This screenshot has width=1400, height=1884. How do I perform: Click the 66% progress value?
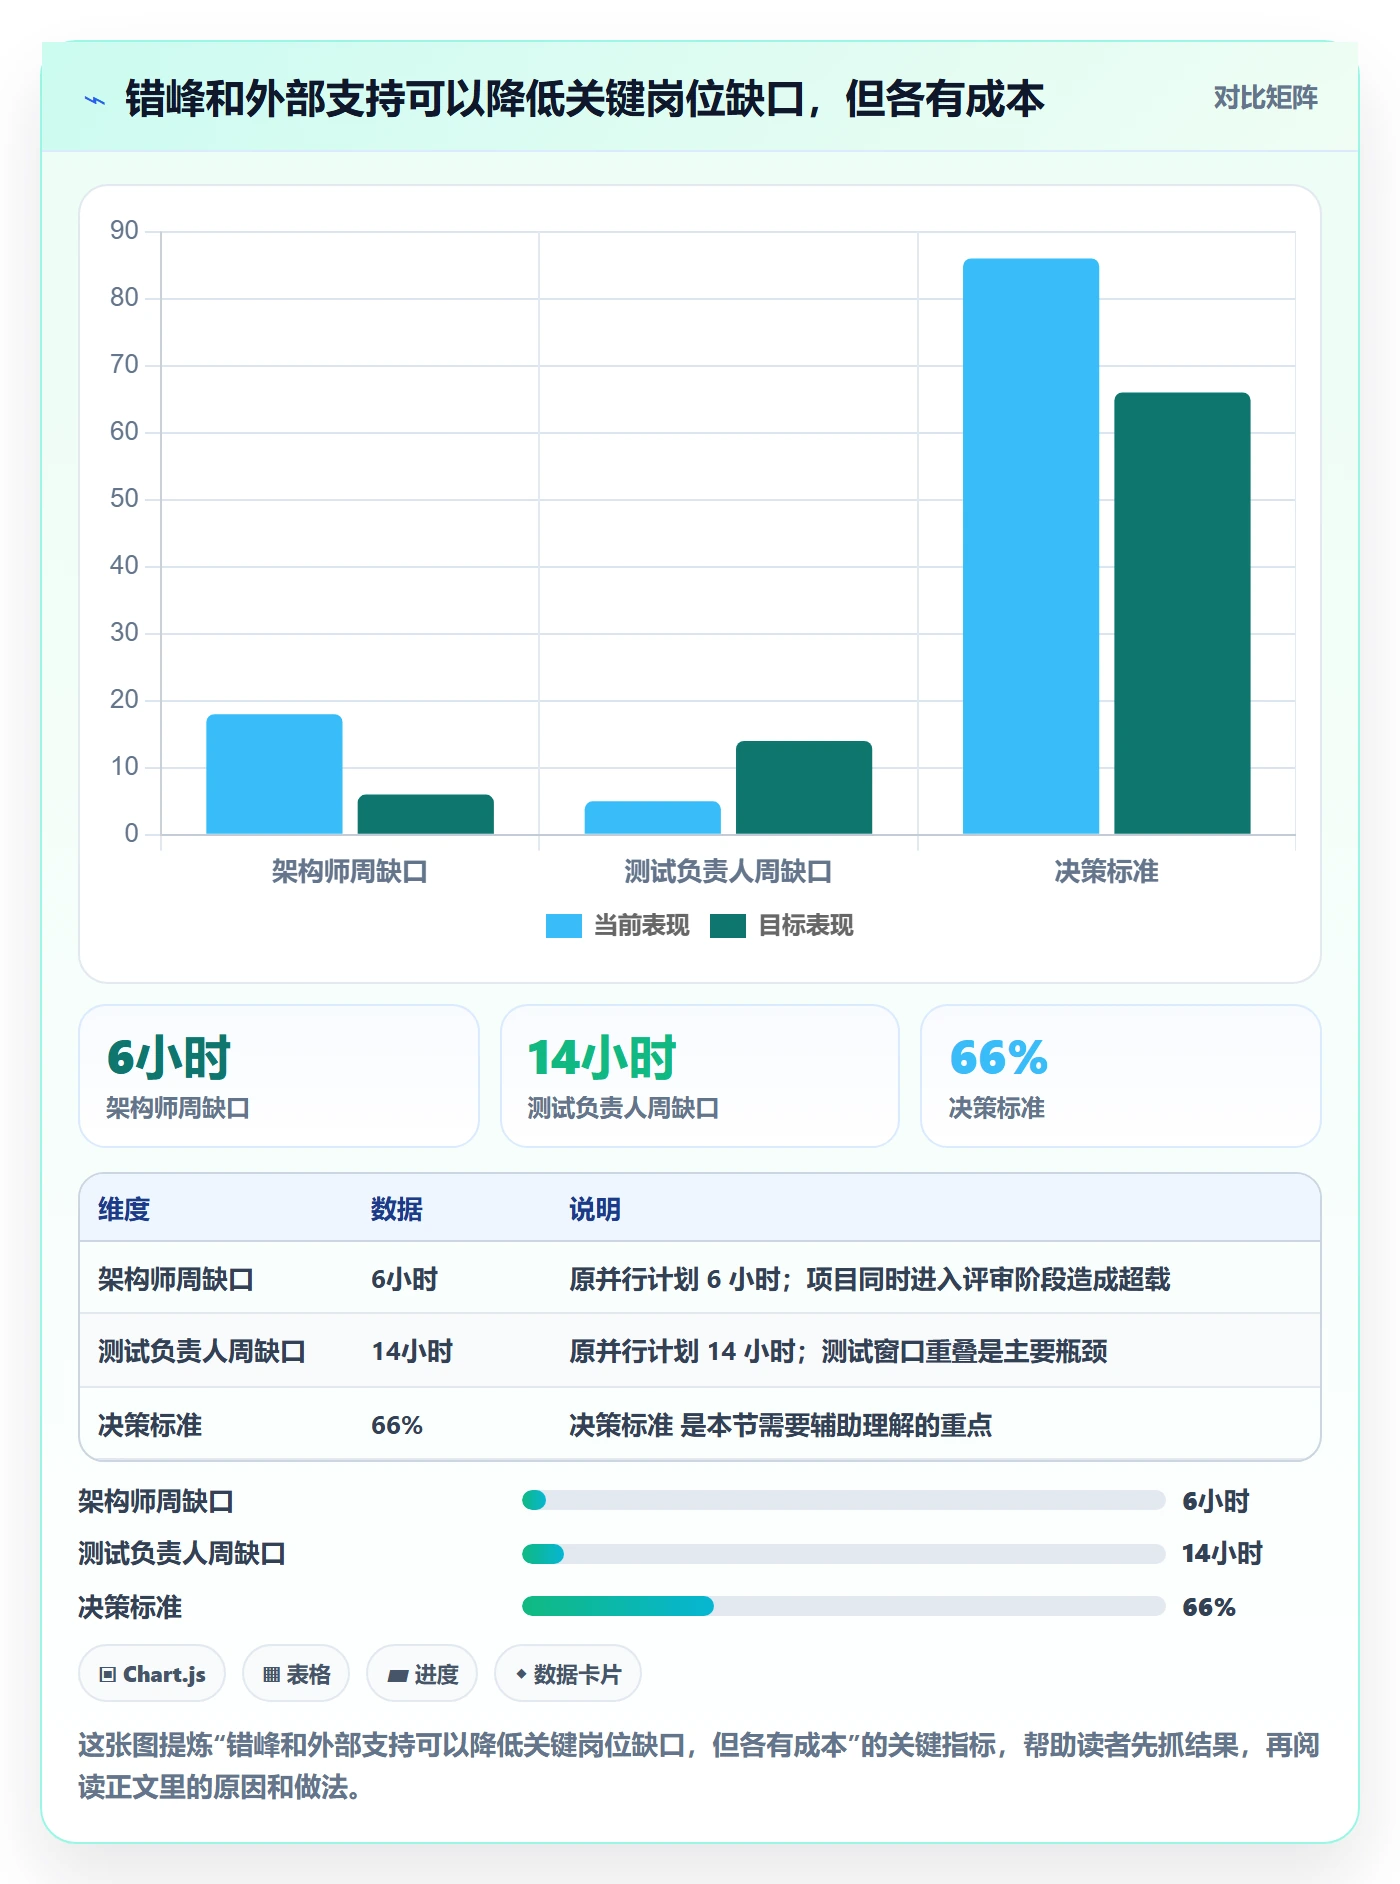[1209, 1607]
